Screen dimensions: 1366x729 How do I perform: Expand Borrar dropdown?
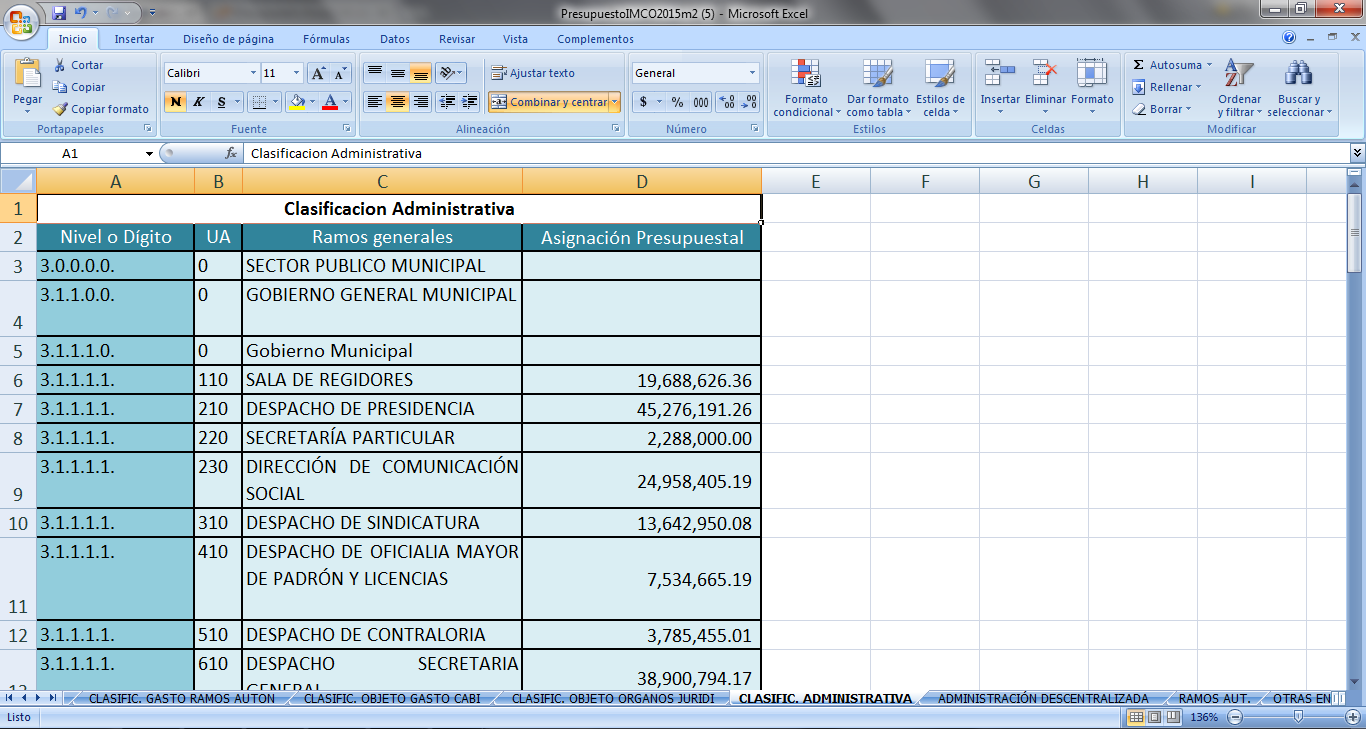pos(1190,109)
